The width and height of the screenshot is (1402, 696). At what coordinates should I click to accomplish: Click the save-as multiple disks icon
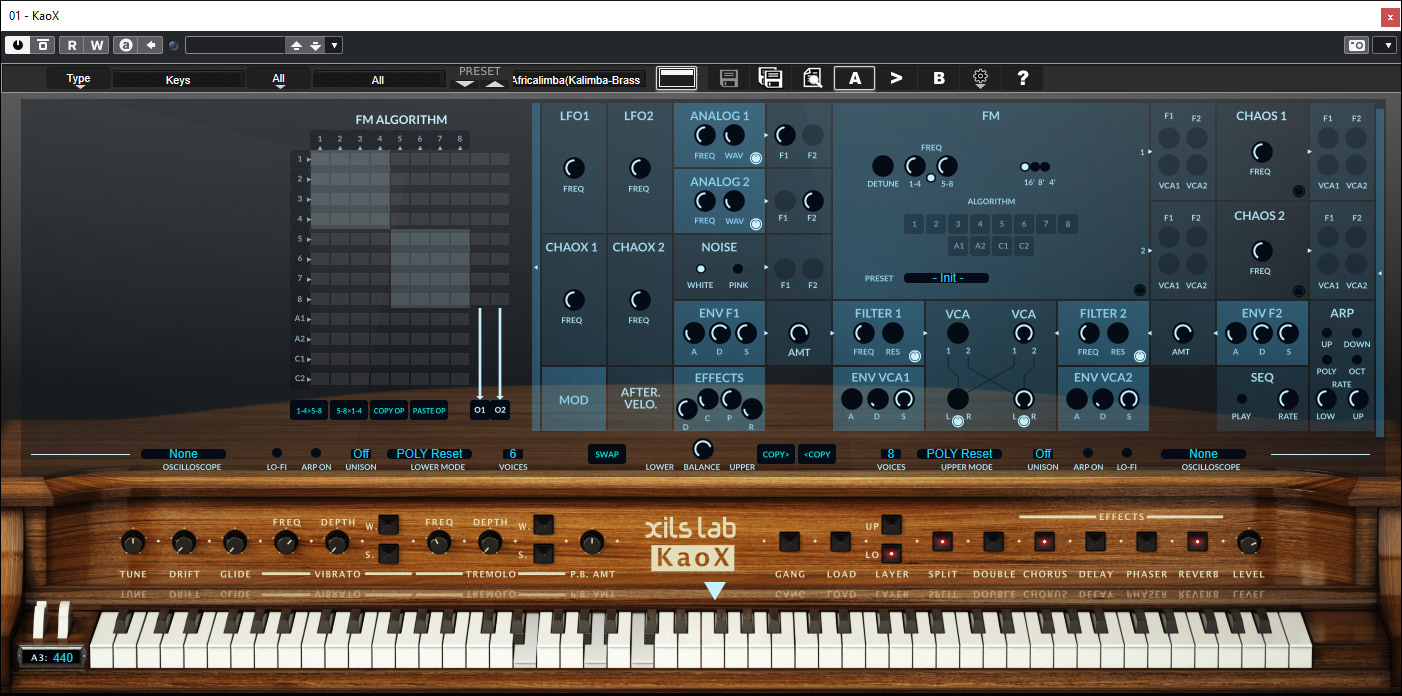point(770,78)
